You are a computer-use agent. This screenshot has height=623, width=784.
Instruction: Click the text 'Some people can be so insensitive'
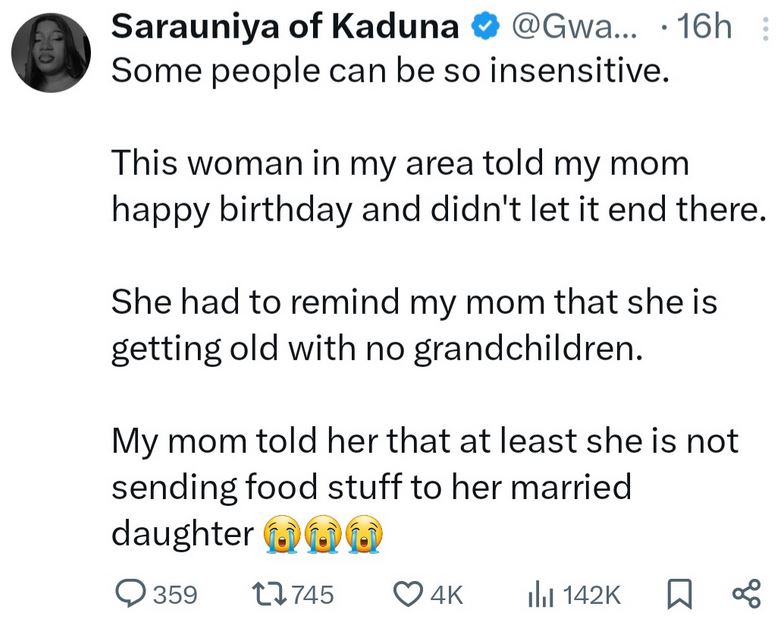385,73
